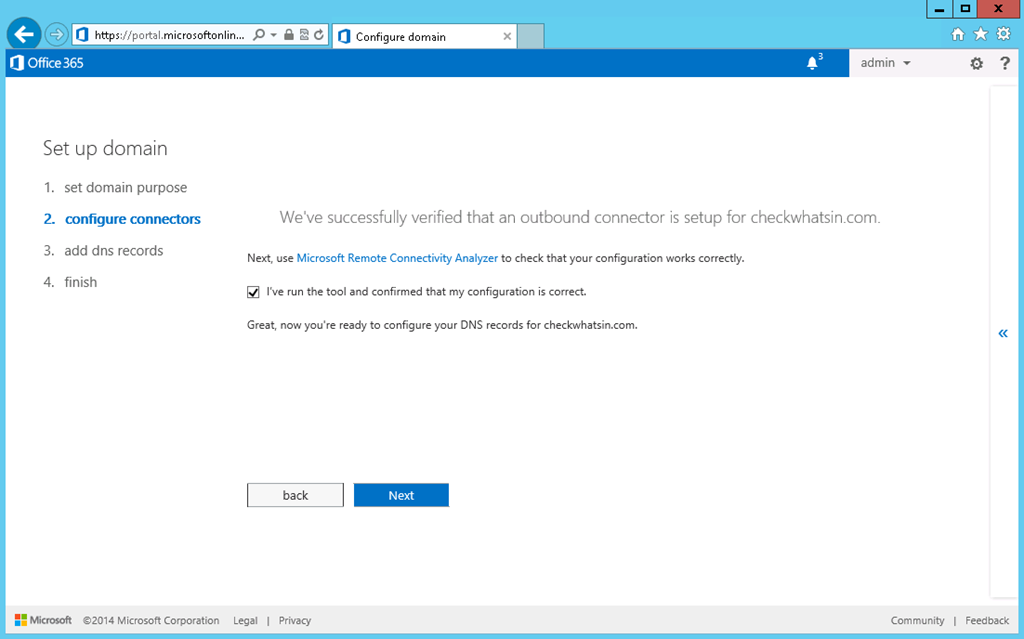Switch to the Configure domain tab
The image size is (1024, 639).
[424, 37]
